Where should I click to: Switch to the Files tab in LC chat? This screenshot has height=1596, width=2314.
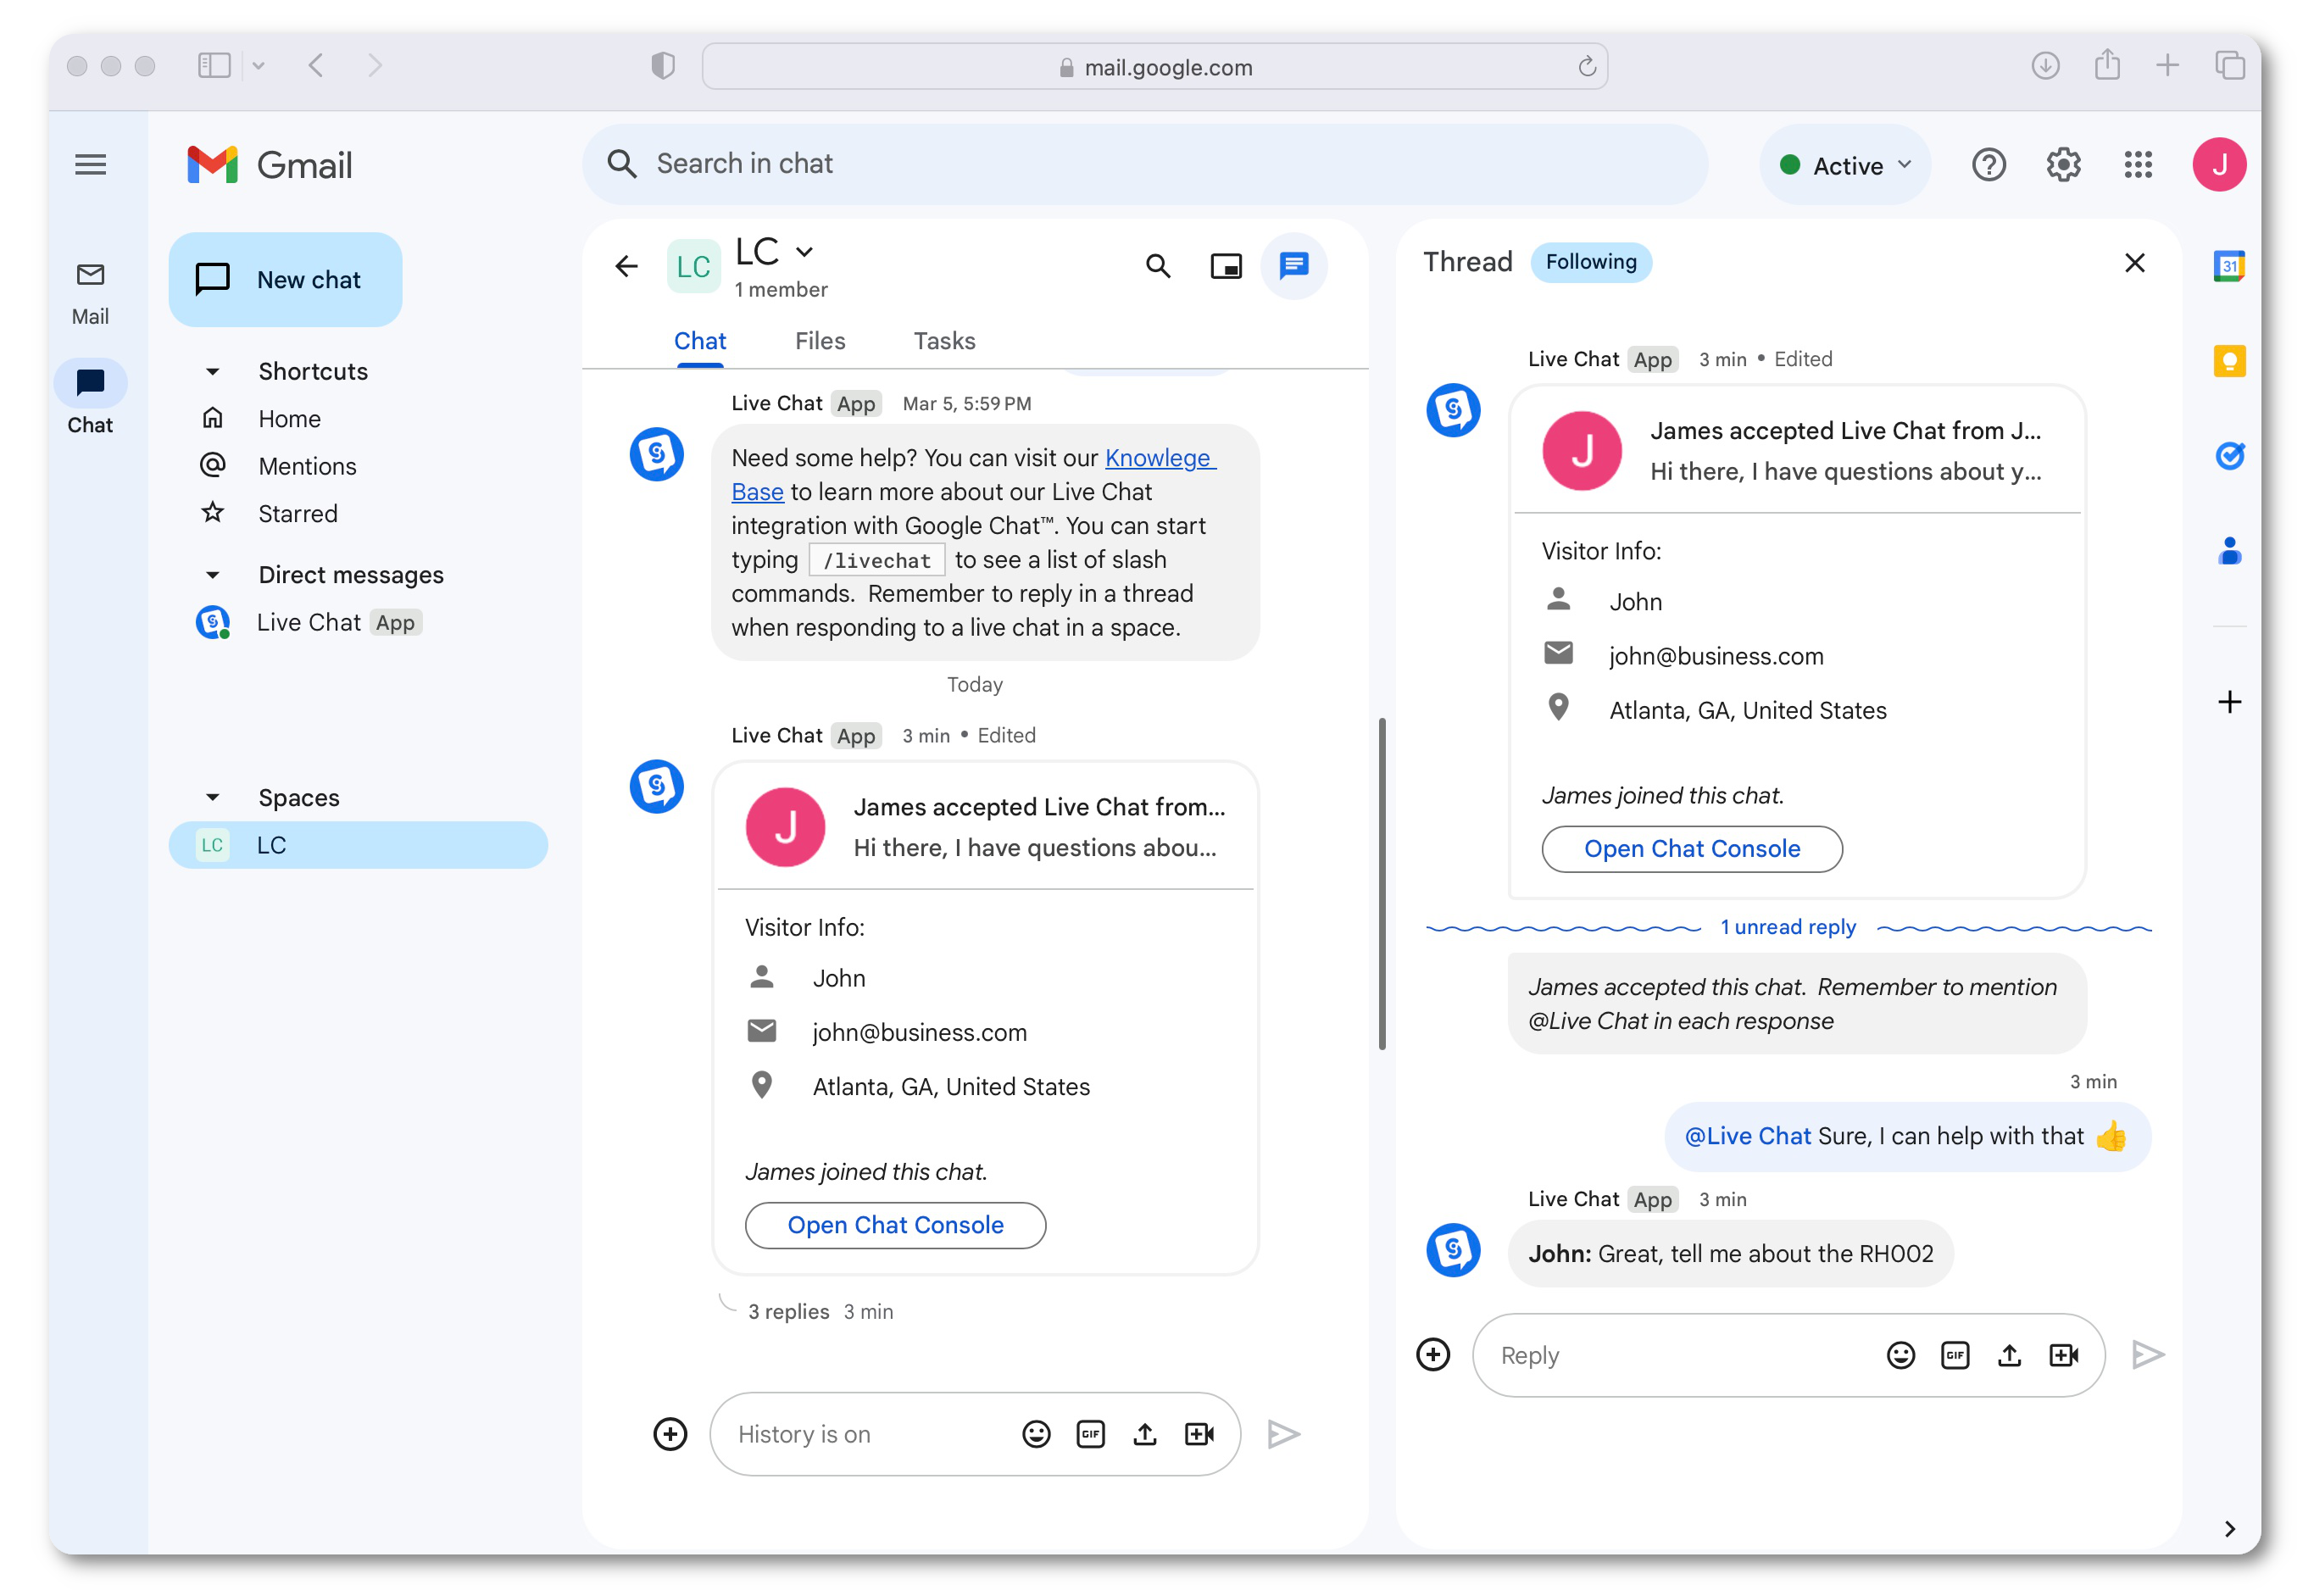click(x=820, y=341)
